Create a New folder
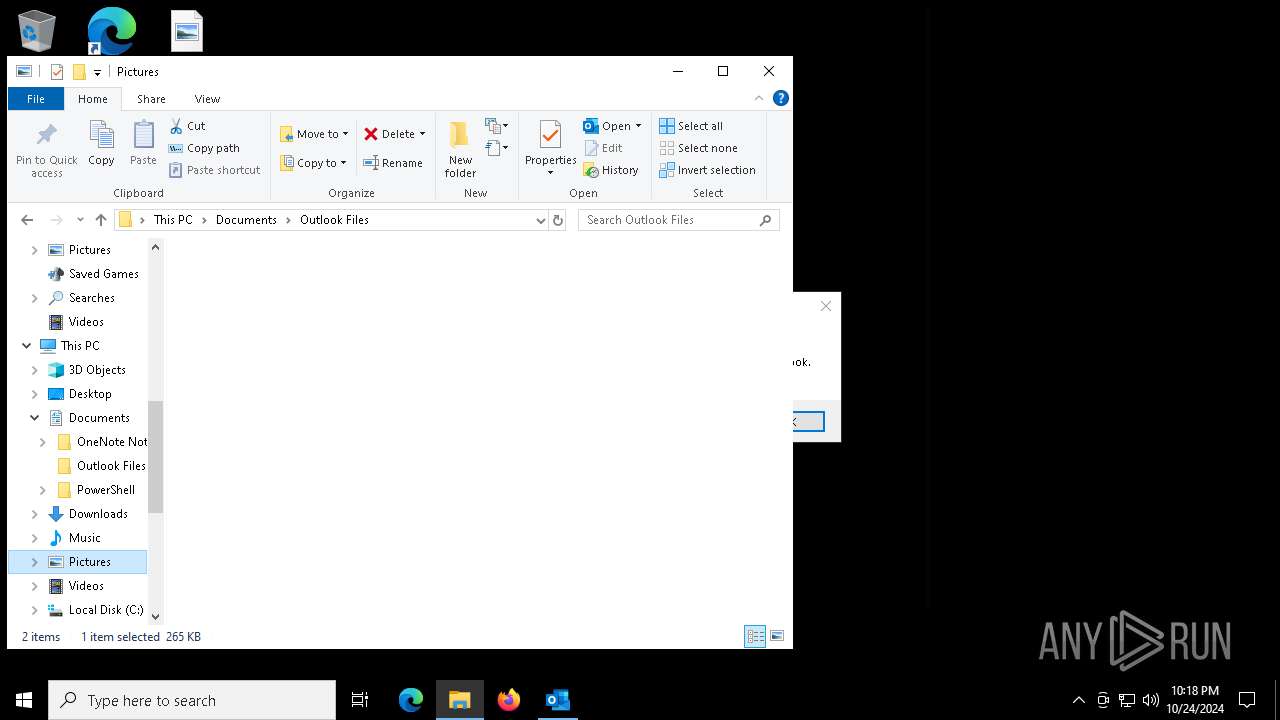The image size is (1280, 720). click(x=460, y=150)
